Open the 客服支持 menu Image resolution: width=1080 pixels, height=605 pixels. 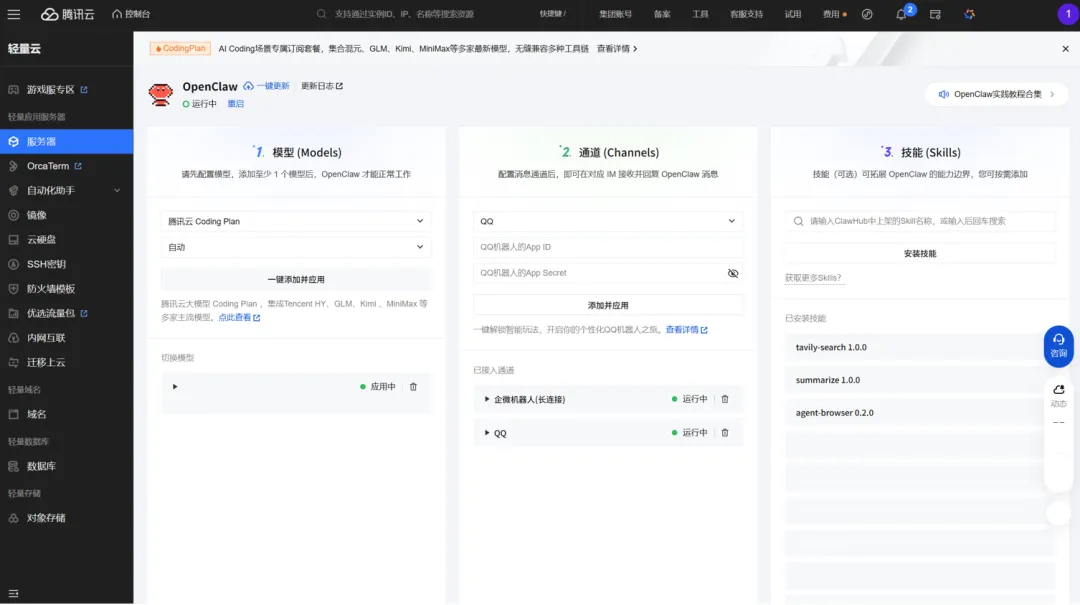746,14
